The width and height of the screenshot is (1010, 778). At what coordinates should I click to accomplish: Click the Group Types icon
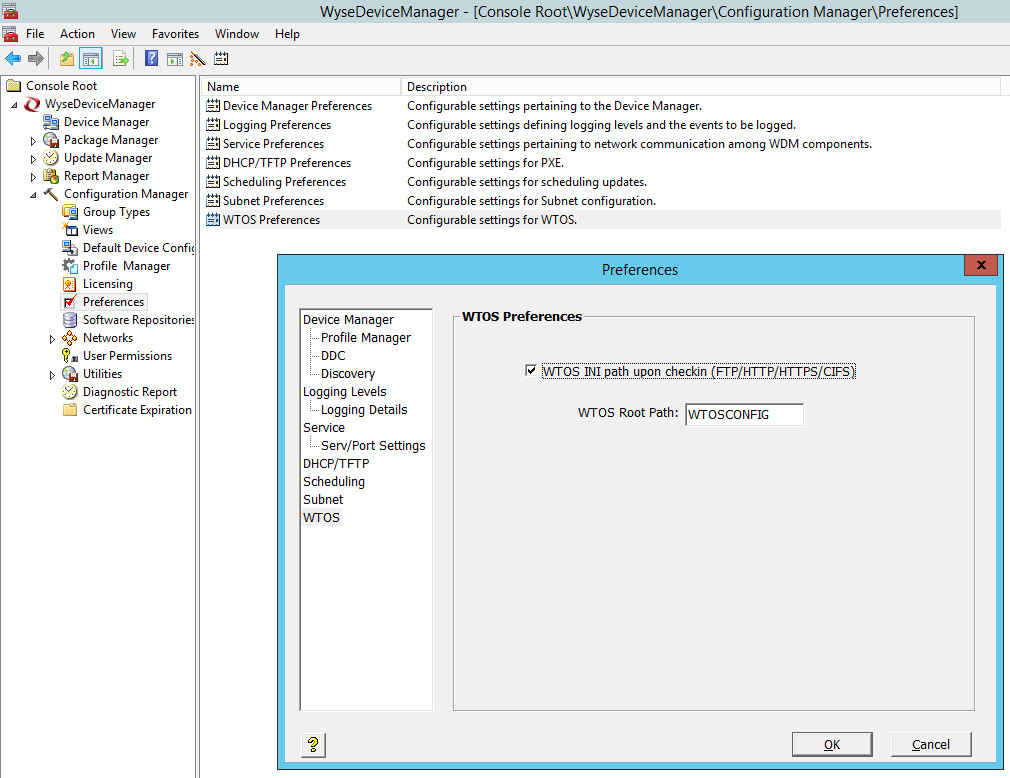coord(70,212)
